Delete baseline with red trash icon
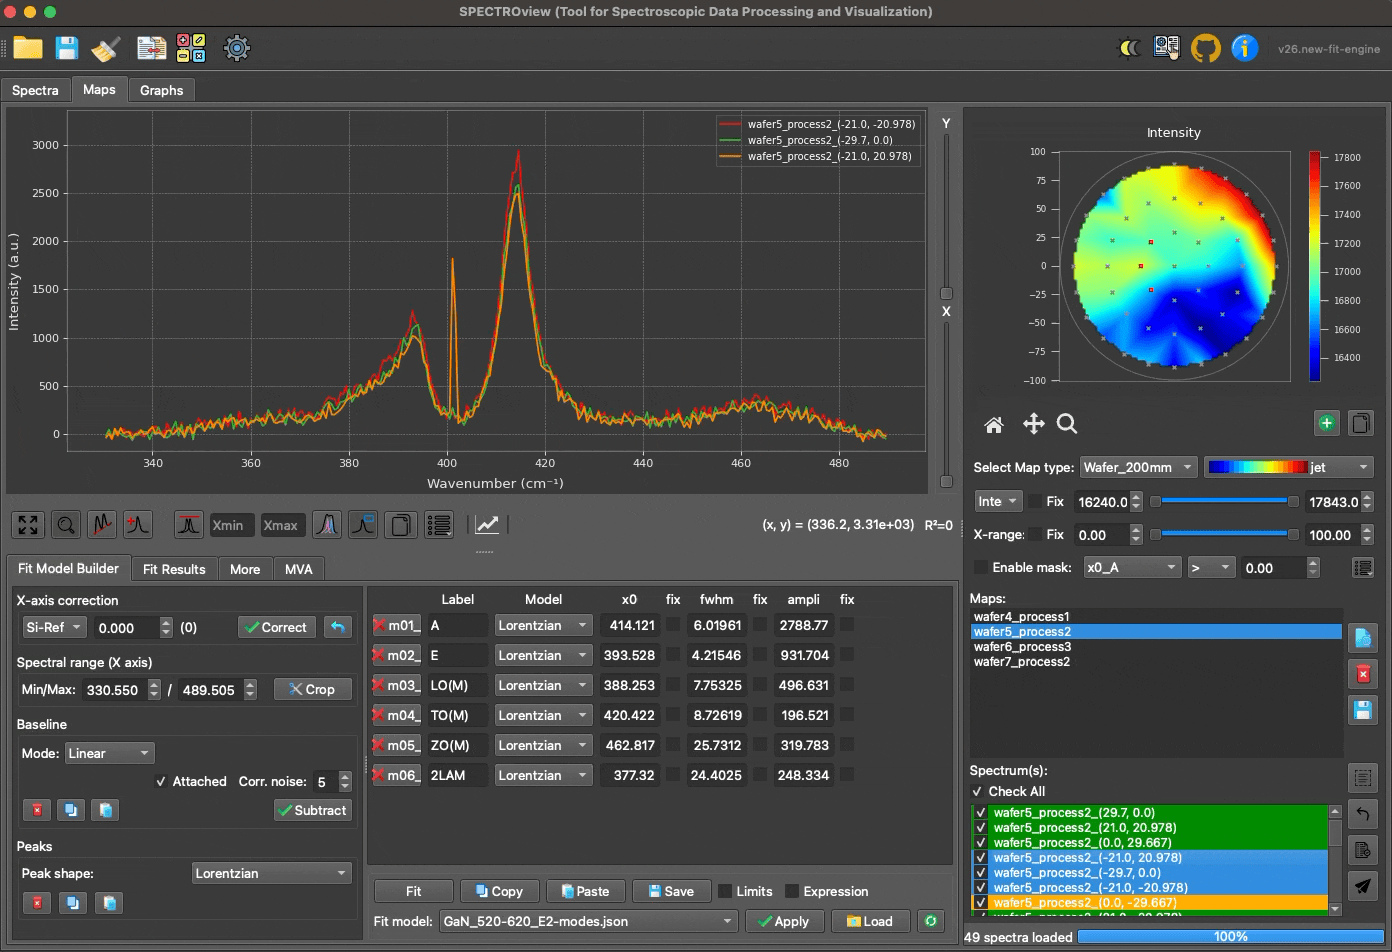The image size is (1392, 952). coord(36,810)
